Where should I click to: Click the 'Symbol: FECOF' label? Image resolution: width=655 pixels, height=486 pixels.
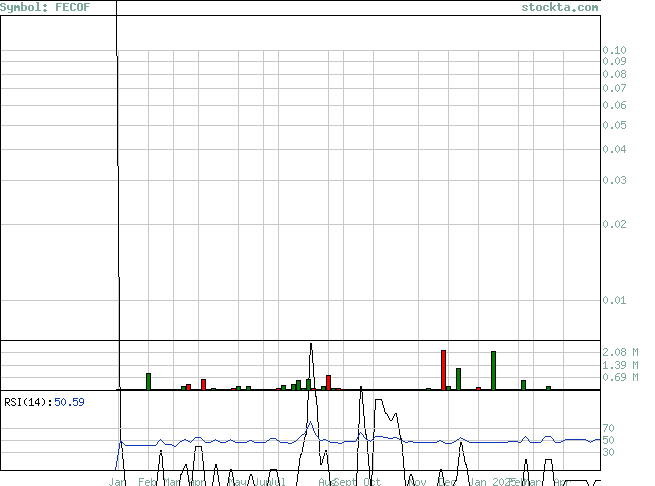tap(45, 7)
